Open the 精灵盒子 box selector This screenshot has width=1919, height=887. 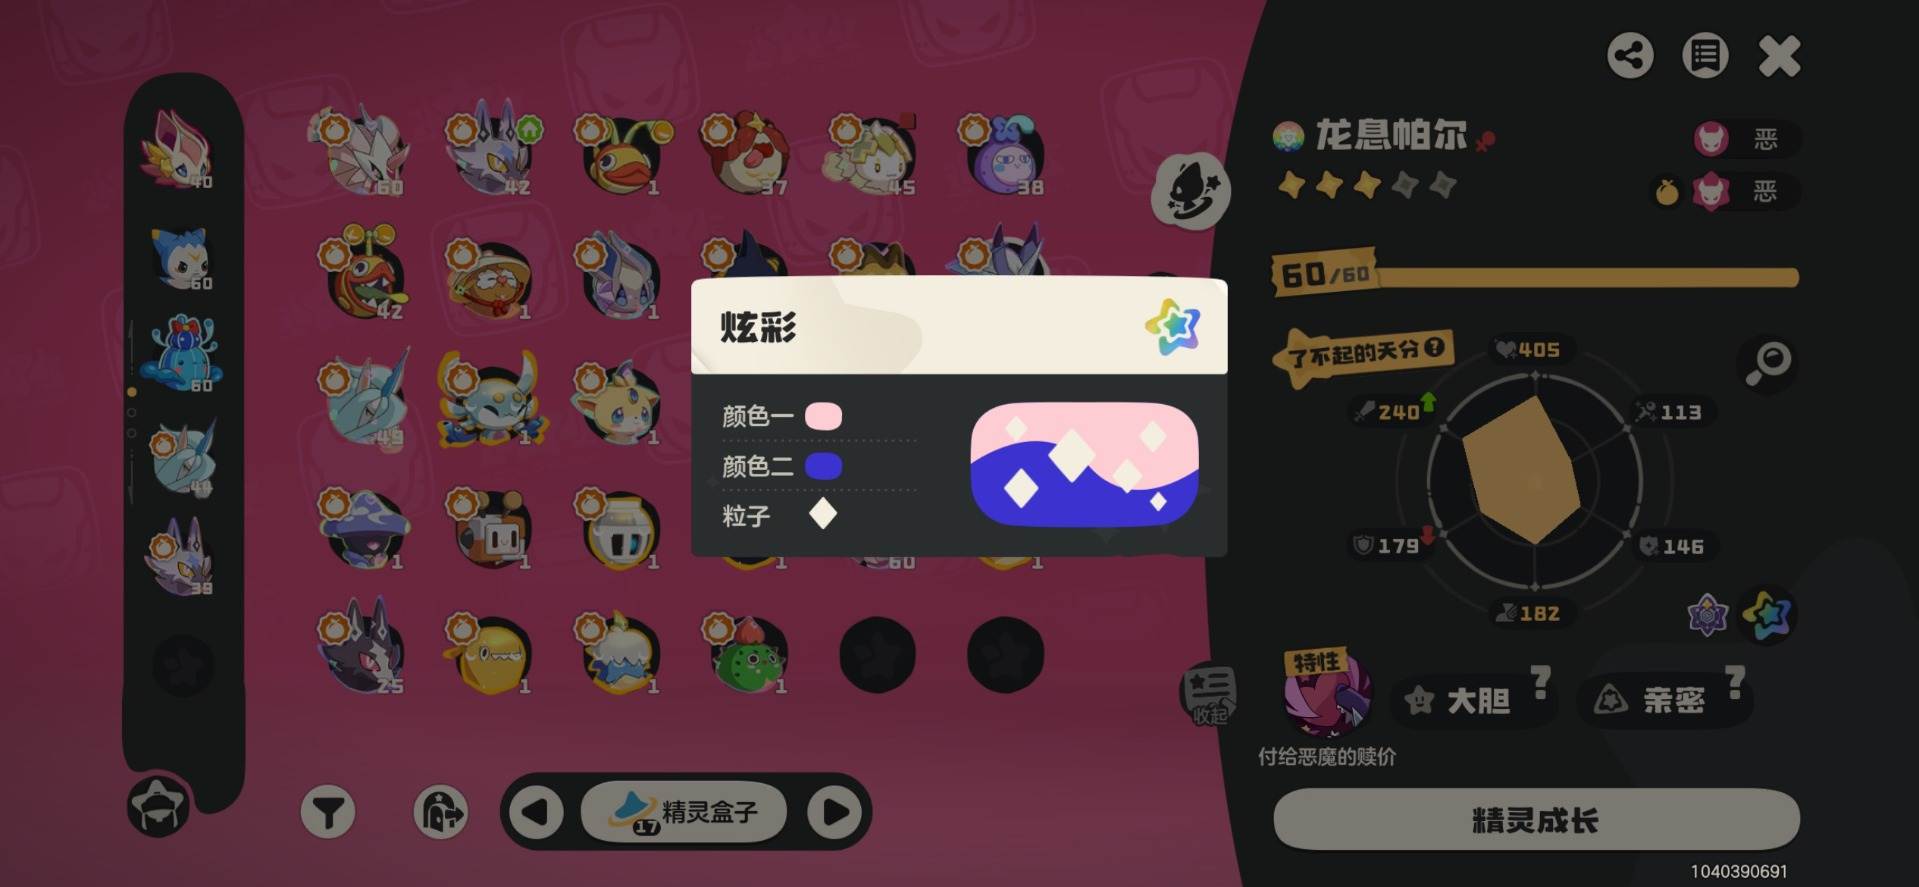(685, 812)
